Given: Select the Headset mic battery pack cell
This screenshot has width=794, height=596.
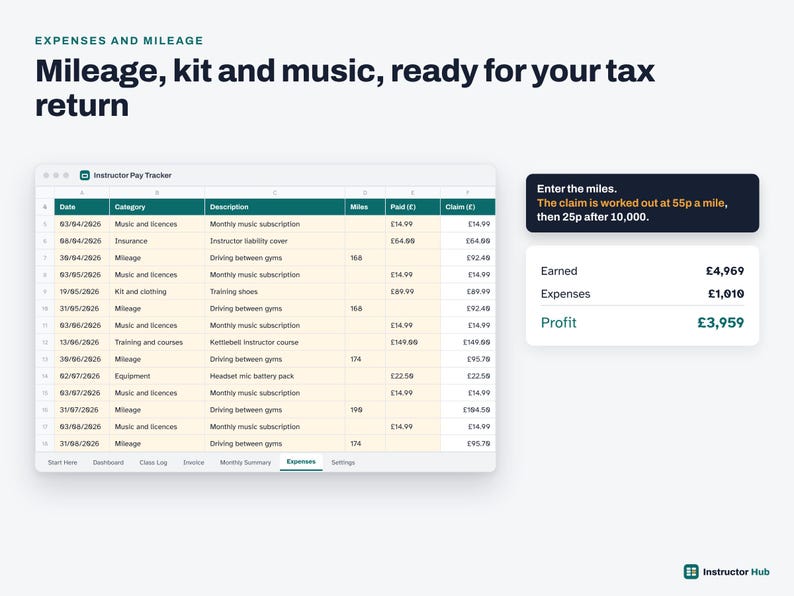Looking at the screenshot, I should pos(275,376).
